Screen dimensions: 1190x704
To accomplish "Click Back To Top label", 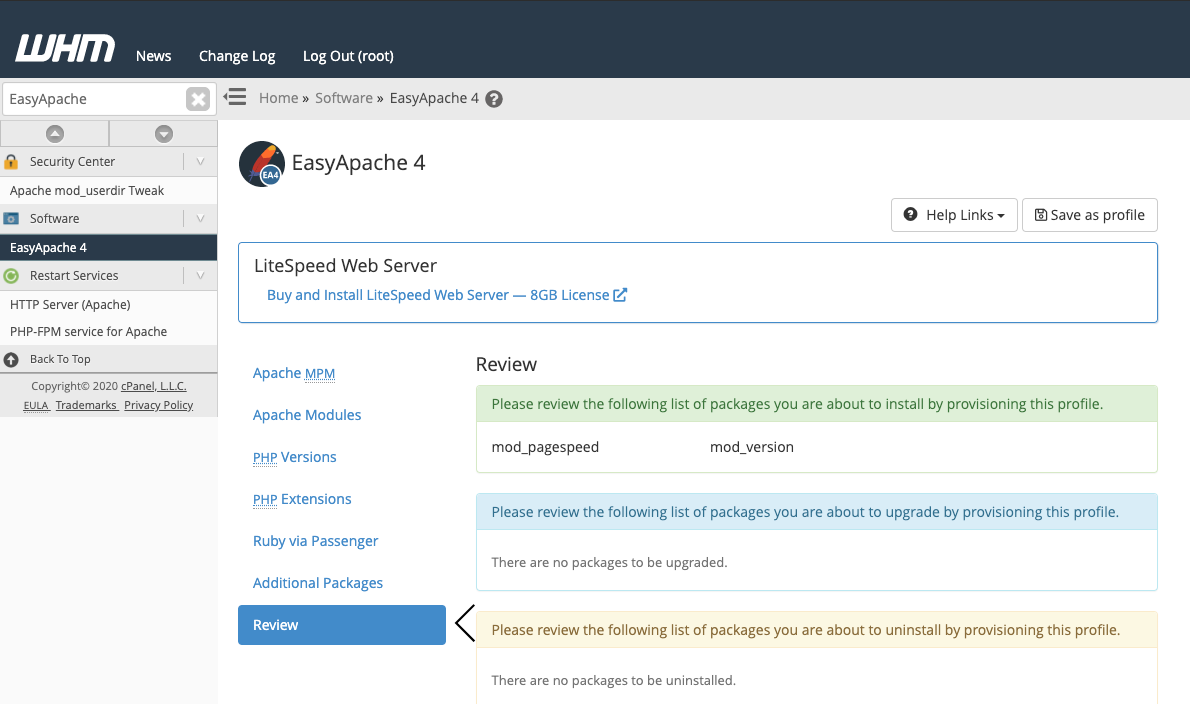I will coord(60,360).
